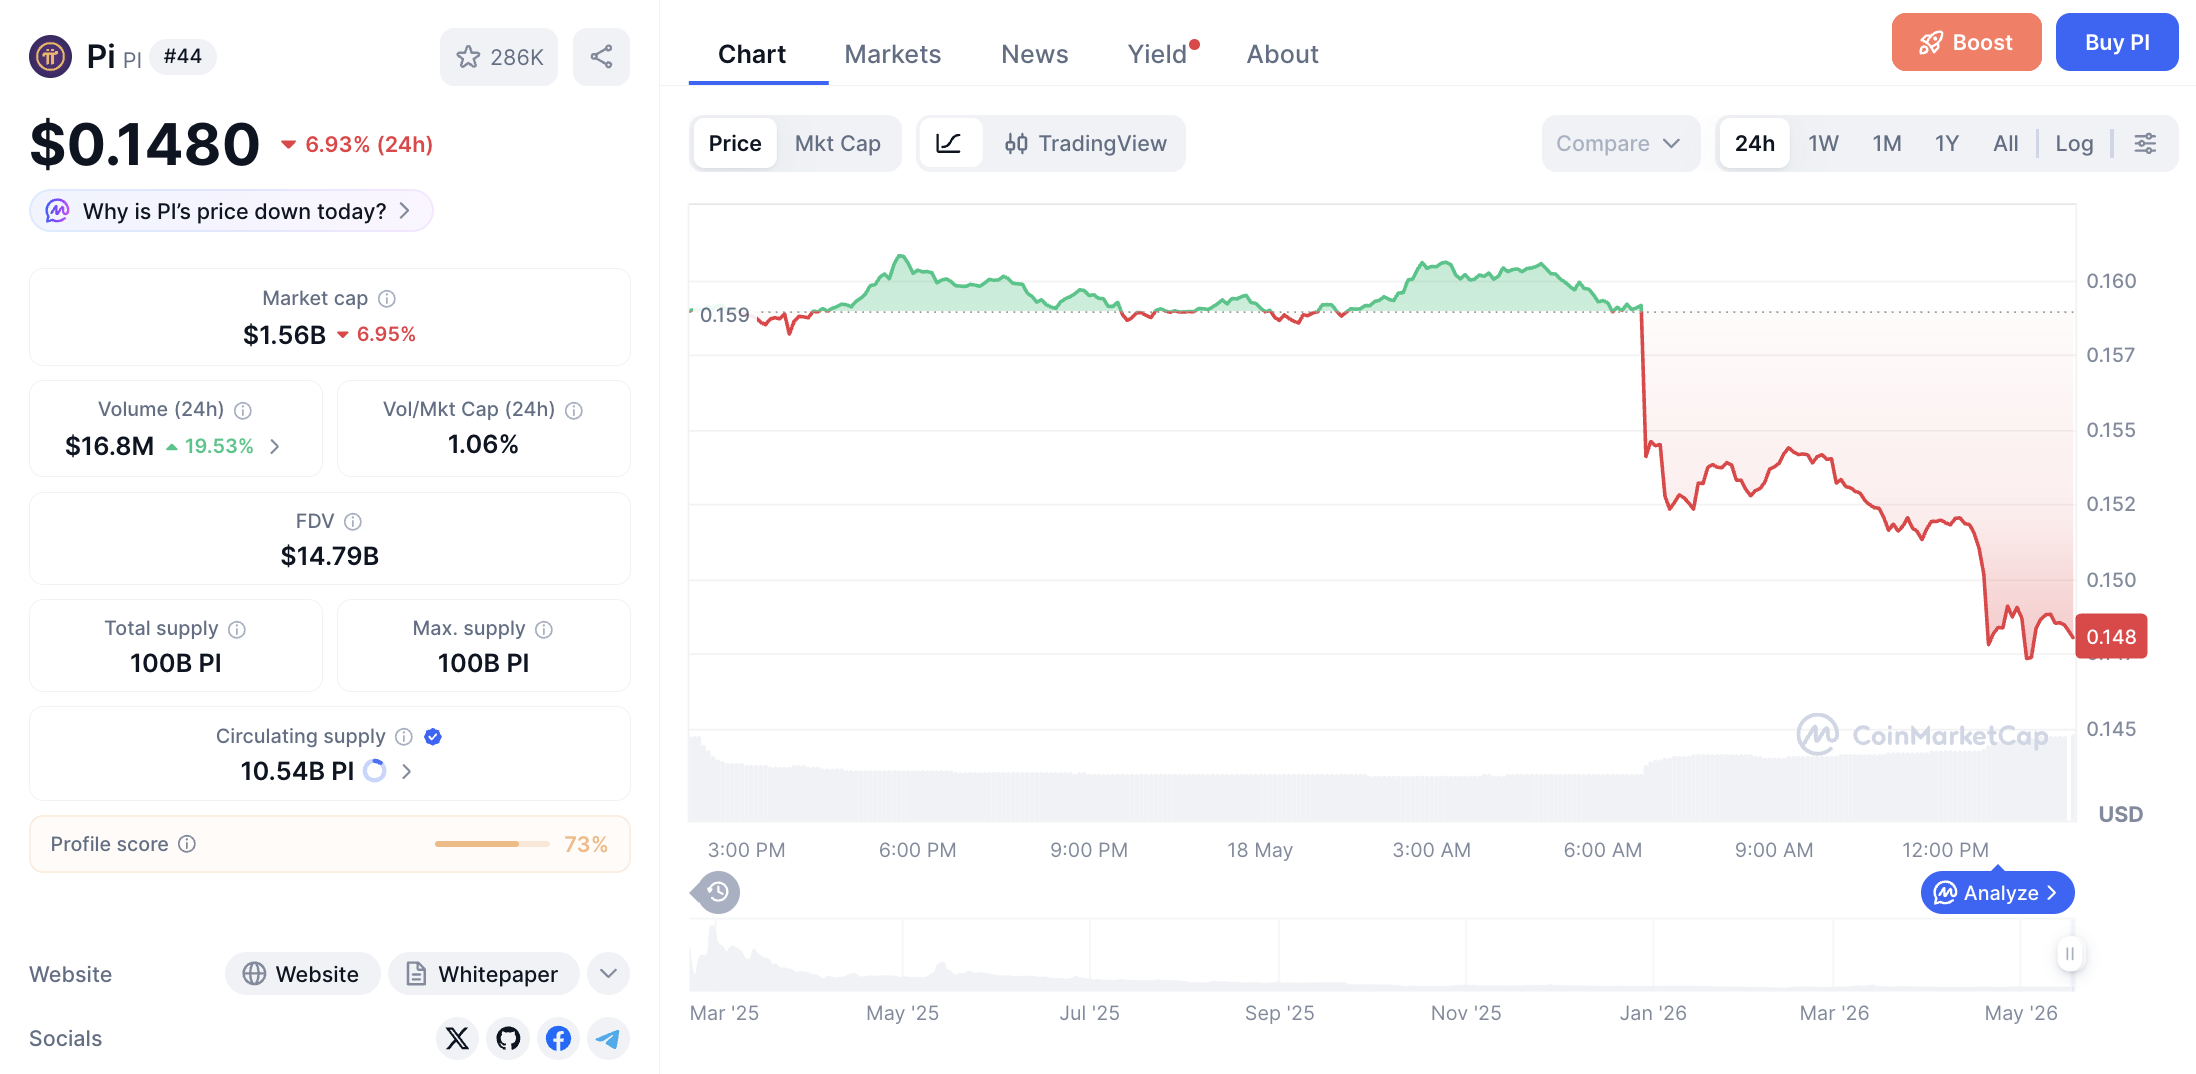Click the $1.56B market cap value

click(284, 335)
